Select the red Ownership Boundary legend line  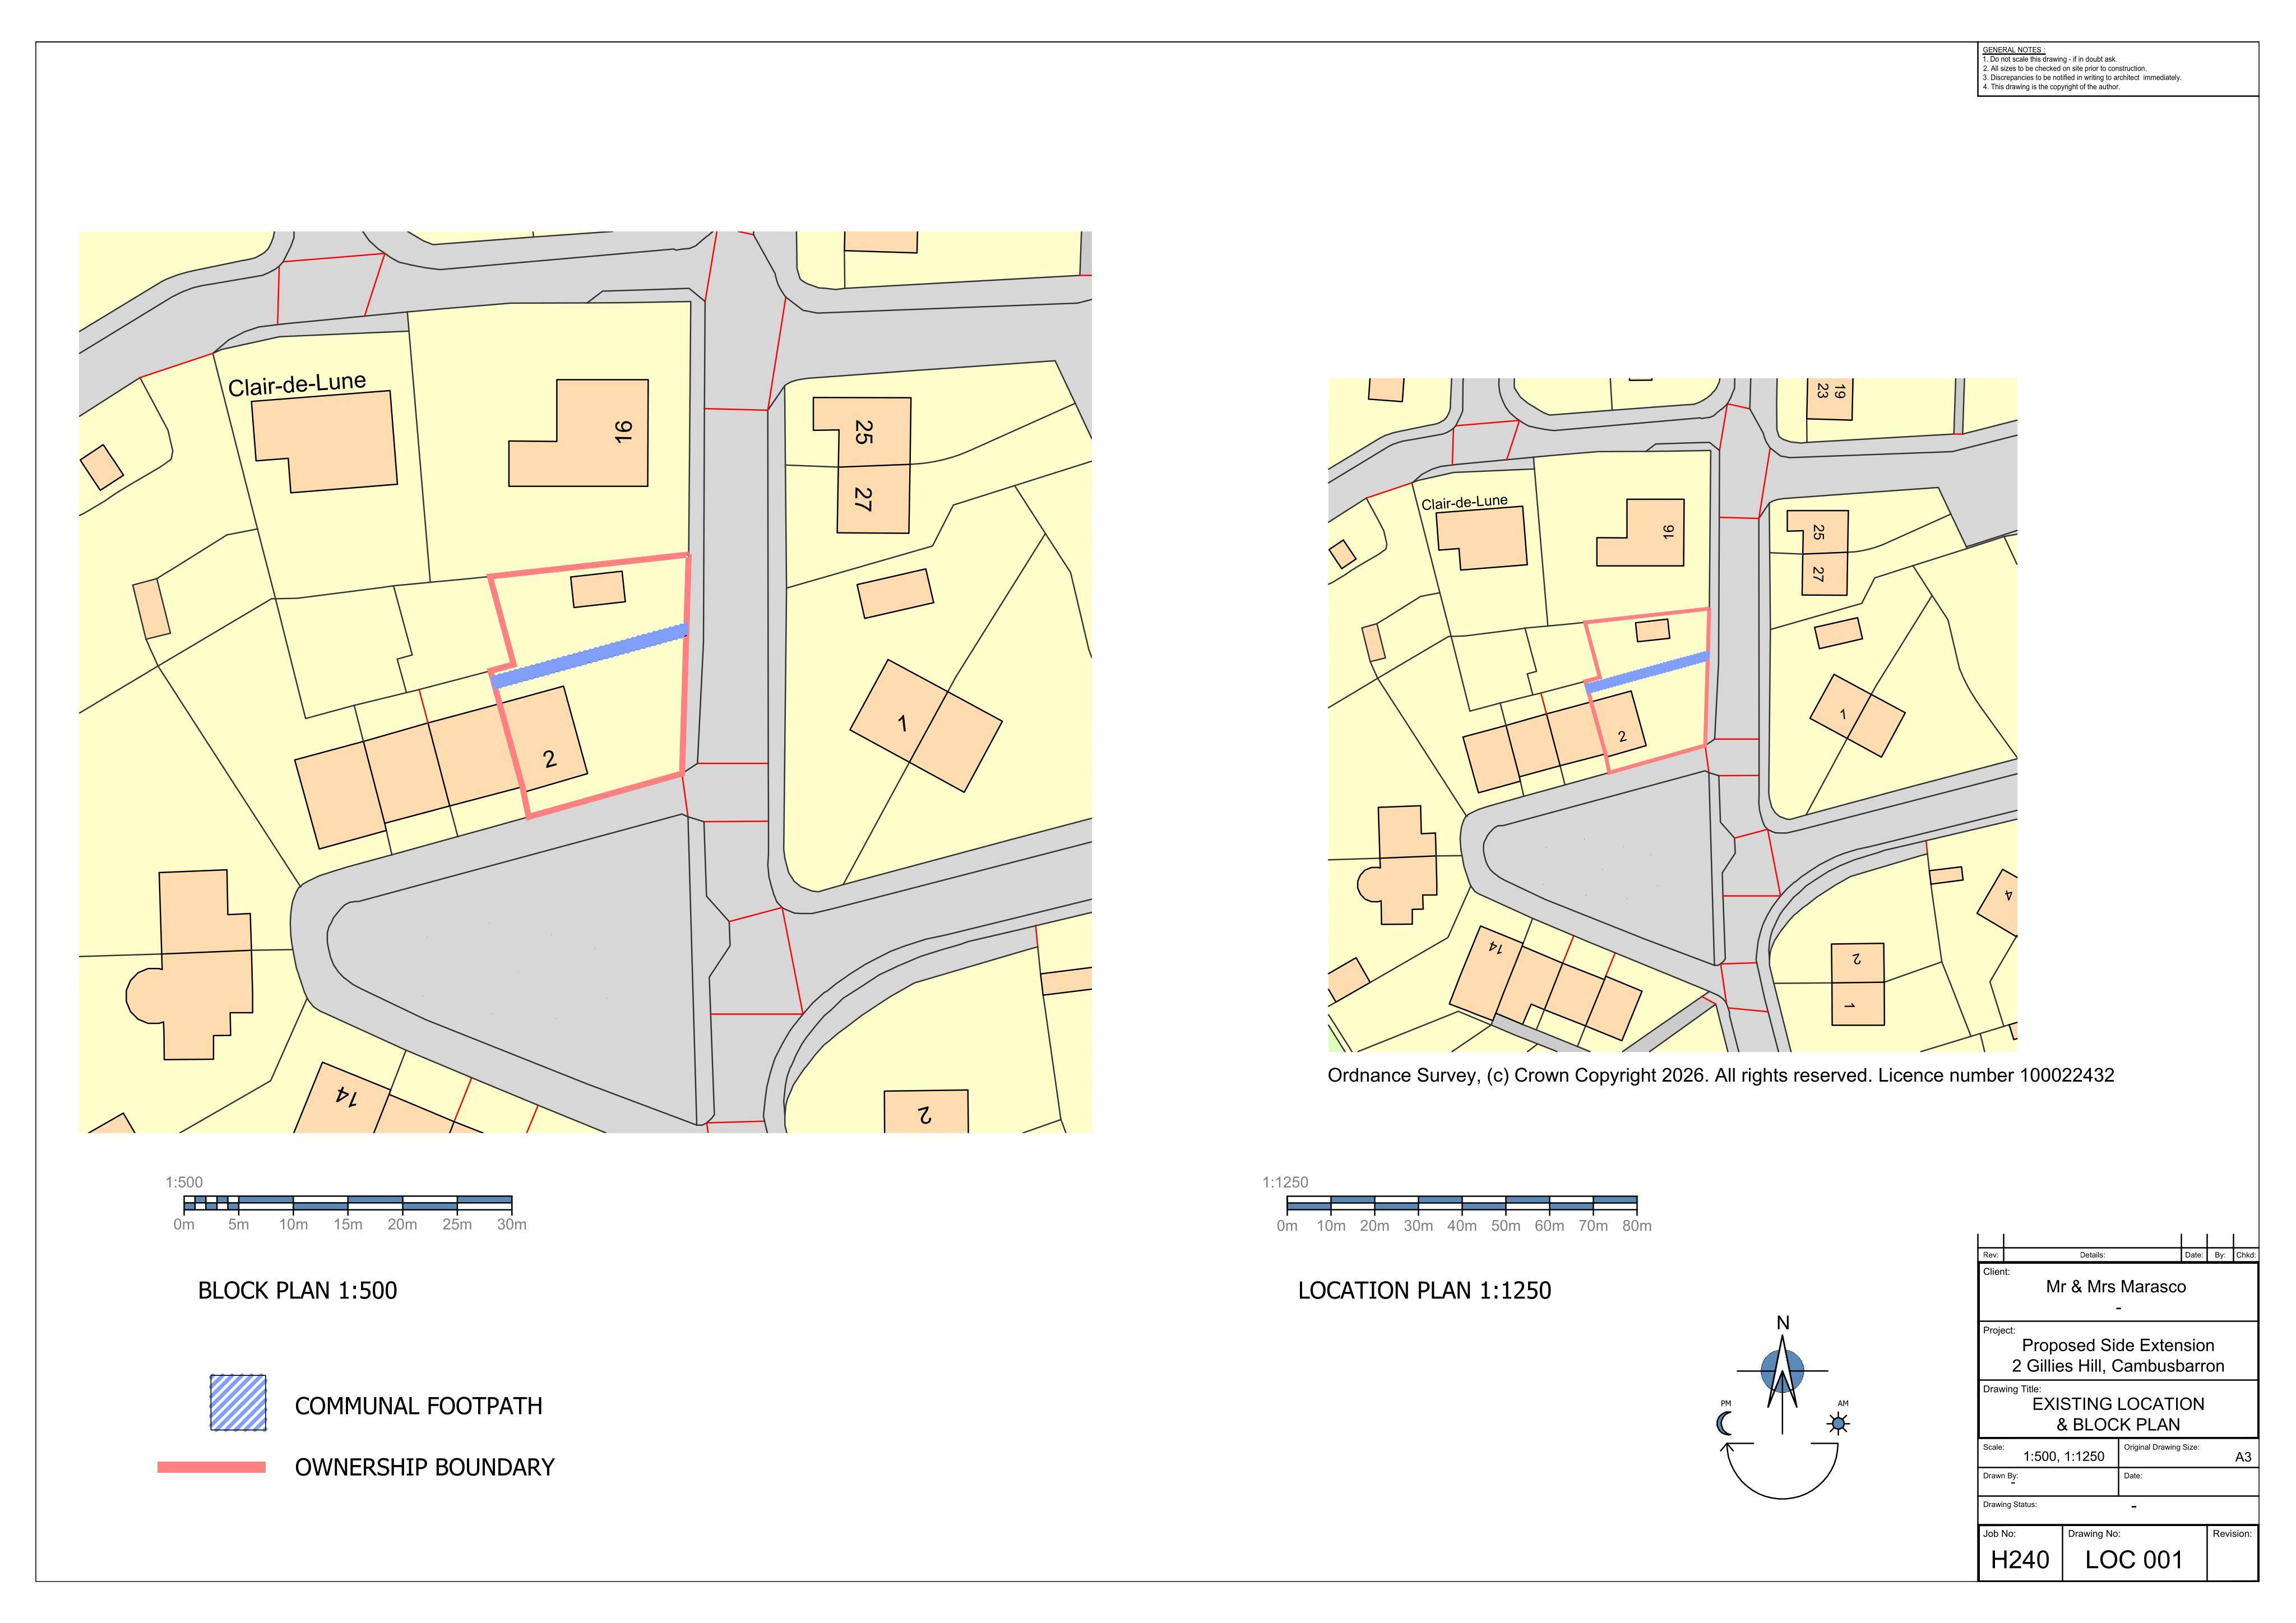click(211, 1467)
